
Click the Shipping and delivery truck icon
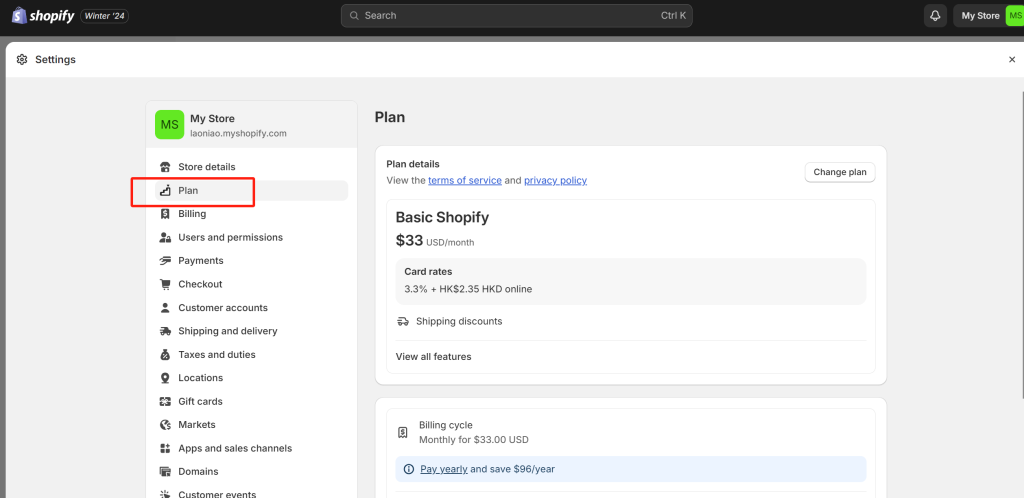(165, 331)
